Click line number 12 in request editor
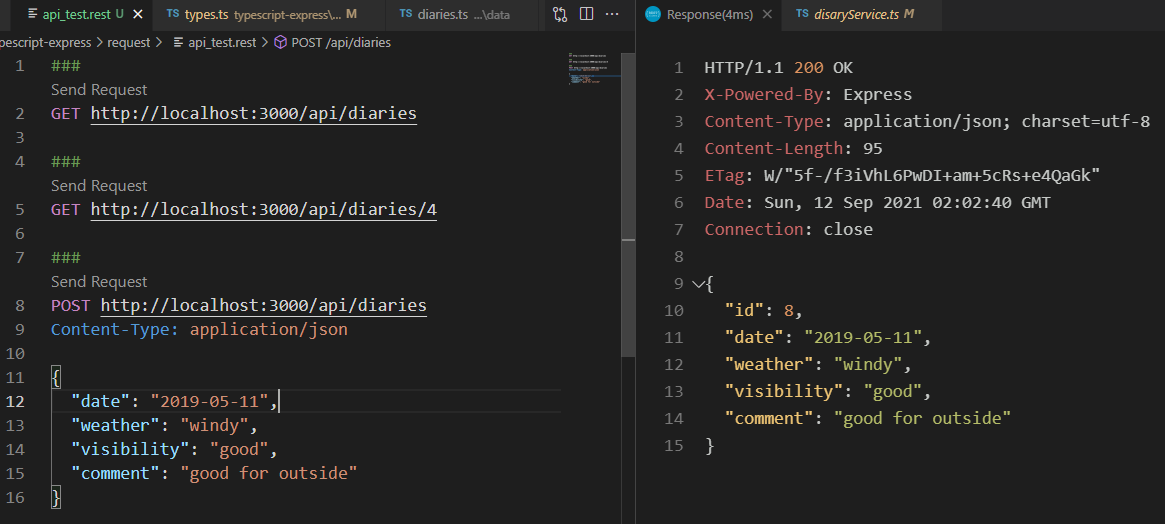The height and width of the screenshot is (524, 1165). 16,401
